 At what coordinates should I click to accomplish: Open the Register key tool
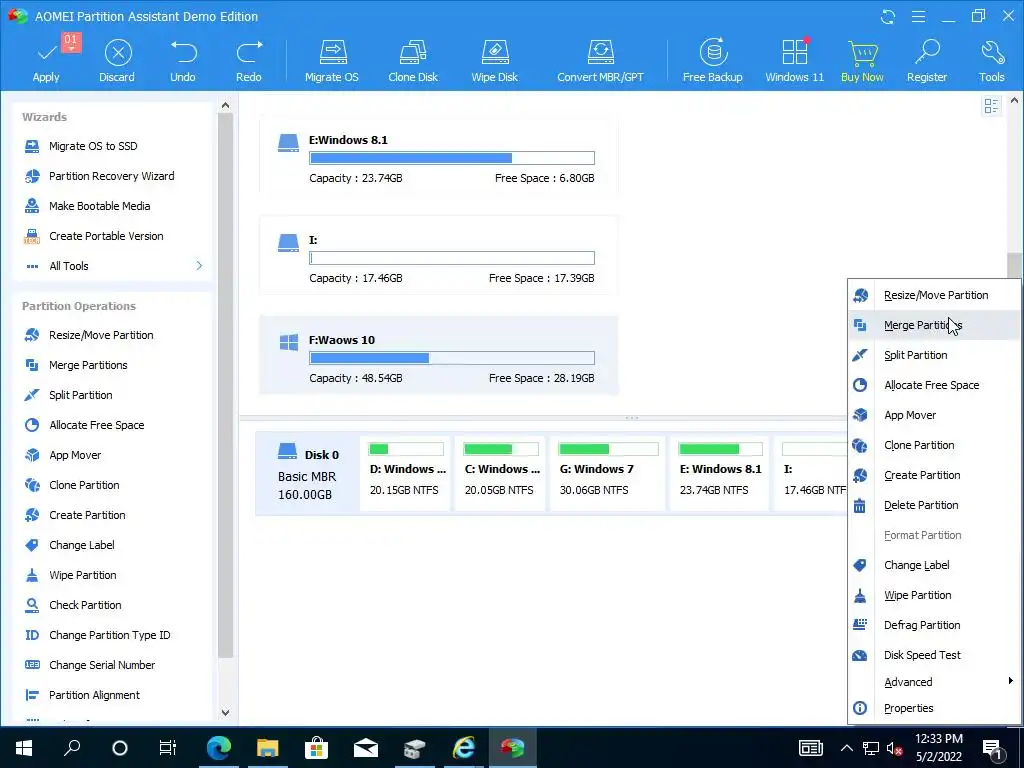point(927,60)
